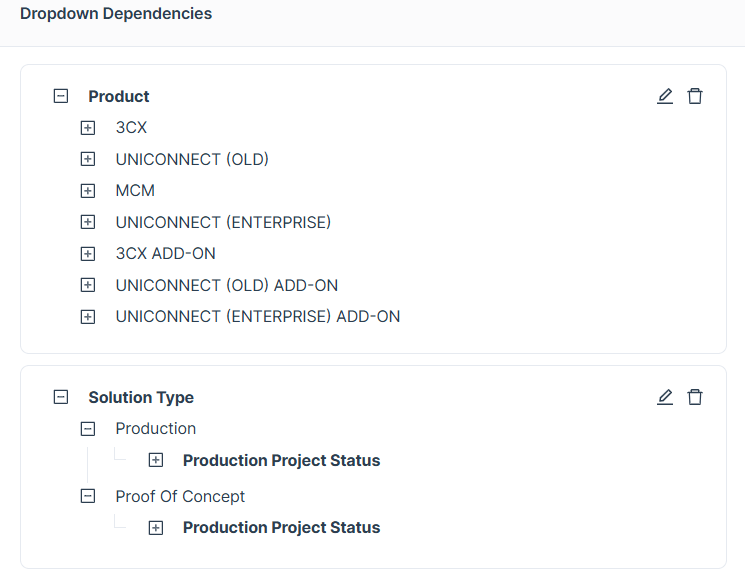Viewport: 745px width, 581px height.
Task: Collapse the Solution Type tree
Action: click(61, 397)
